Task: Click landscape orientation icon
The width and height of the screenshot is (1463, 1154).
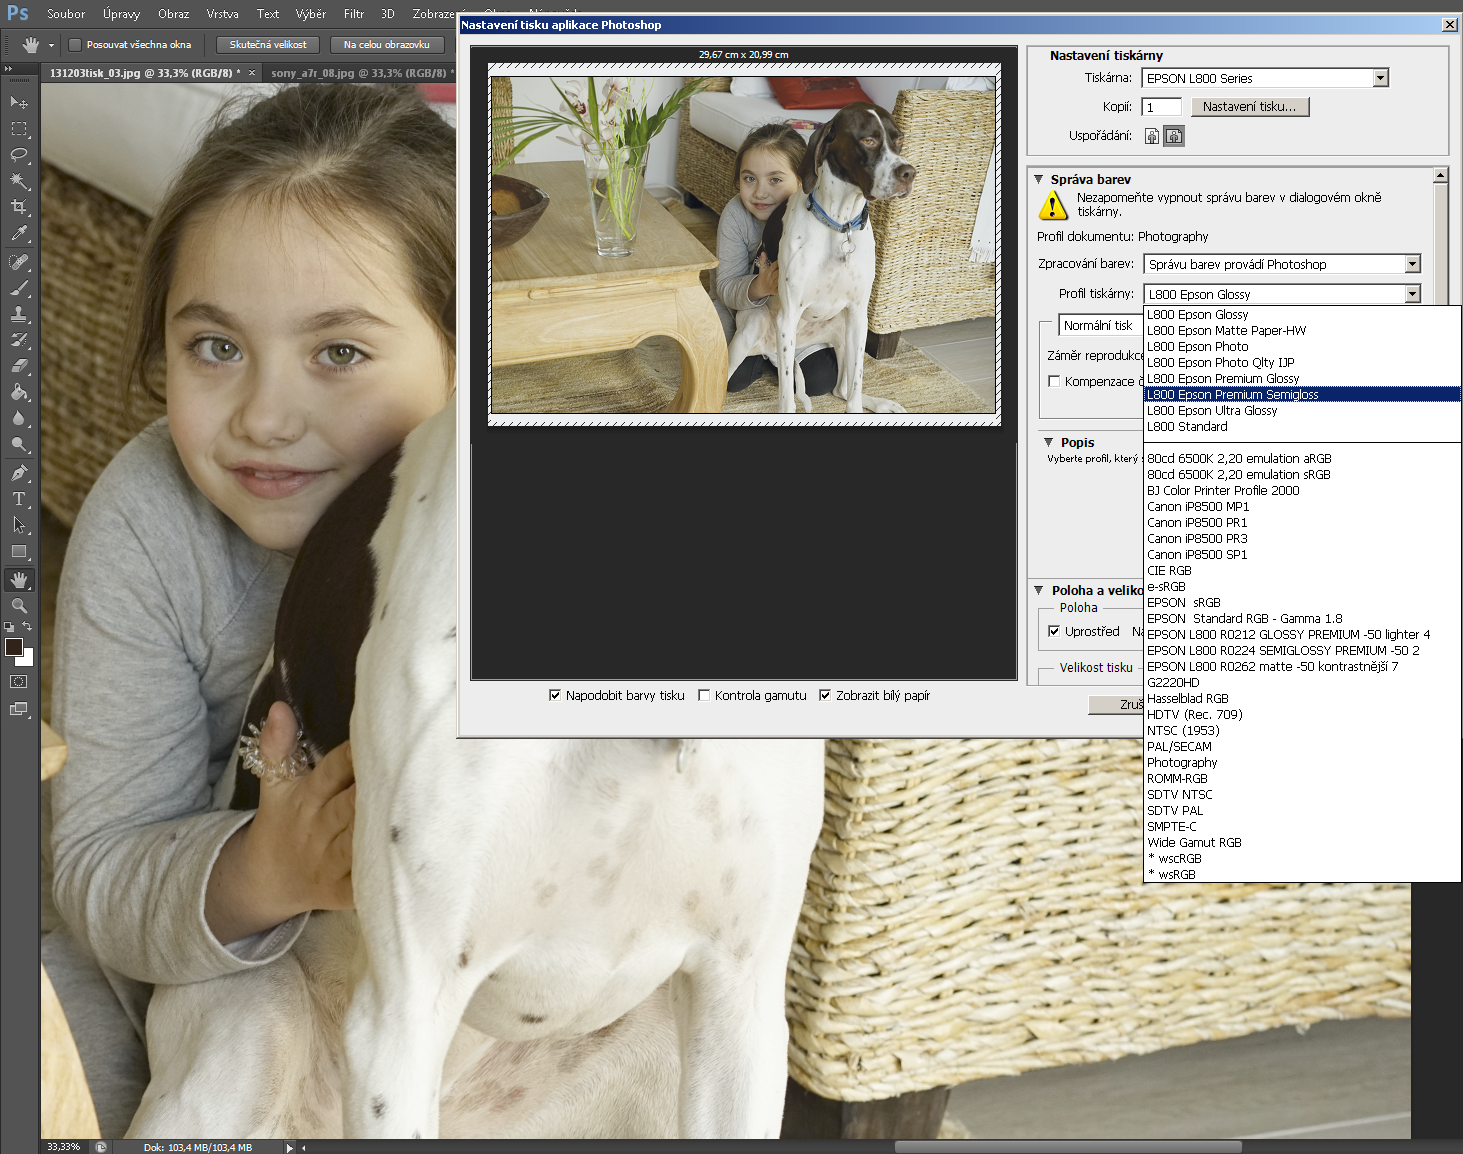Action: [x=1174, y=136]
